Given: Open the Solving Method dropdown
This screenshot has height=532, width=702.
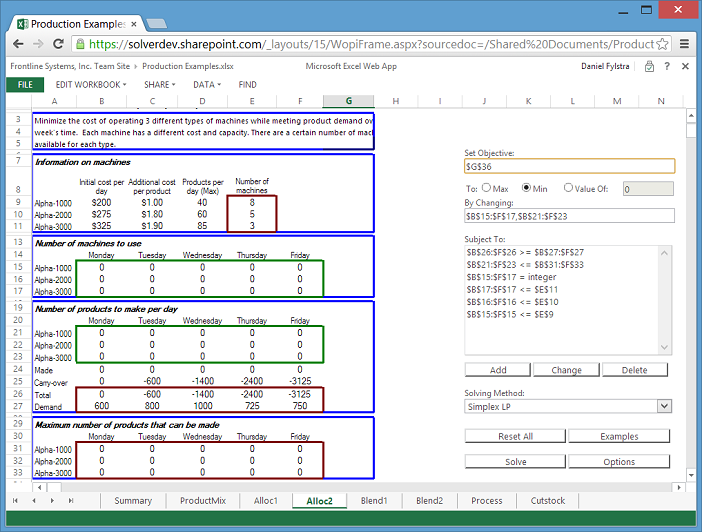Looking at the screenshot, I should (x=664, y=407).
